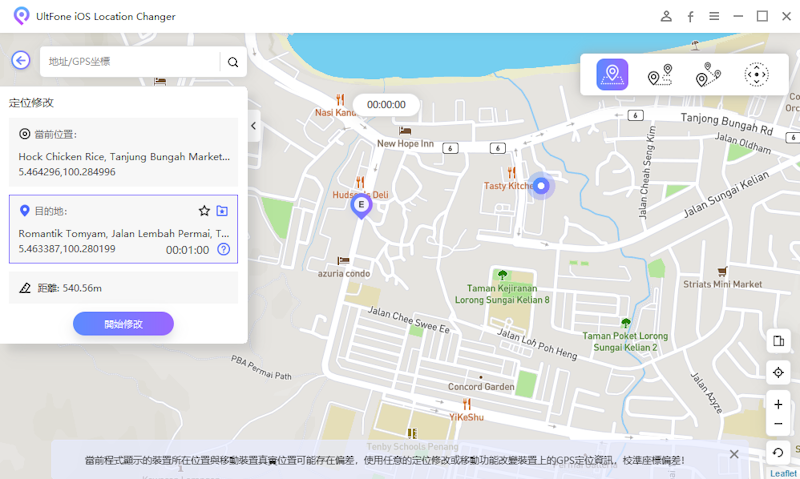Click the address or GPS coordinate field
800x479 pixels.
130,62
